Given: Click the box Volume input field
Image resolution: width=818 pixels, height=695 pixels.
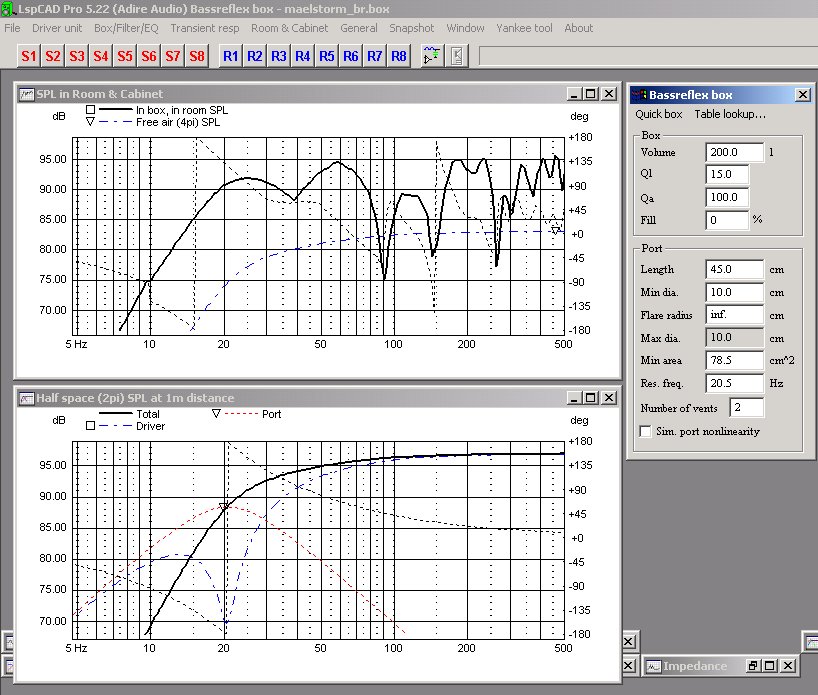Looking at the screenshot, I should (x=734, y=153).
